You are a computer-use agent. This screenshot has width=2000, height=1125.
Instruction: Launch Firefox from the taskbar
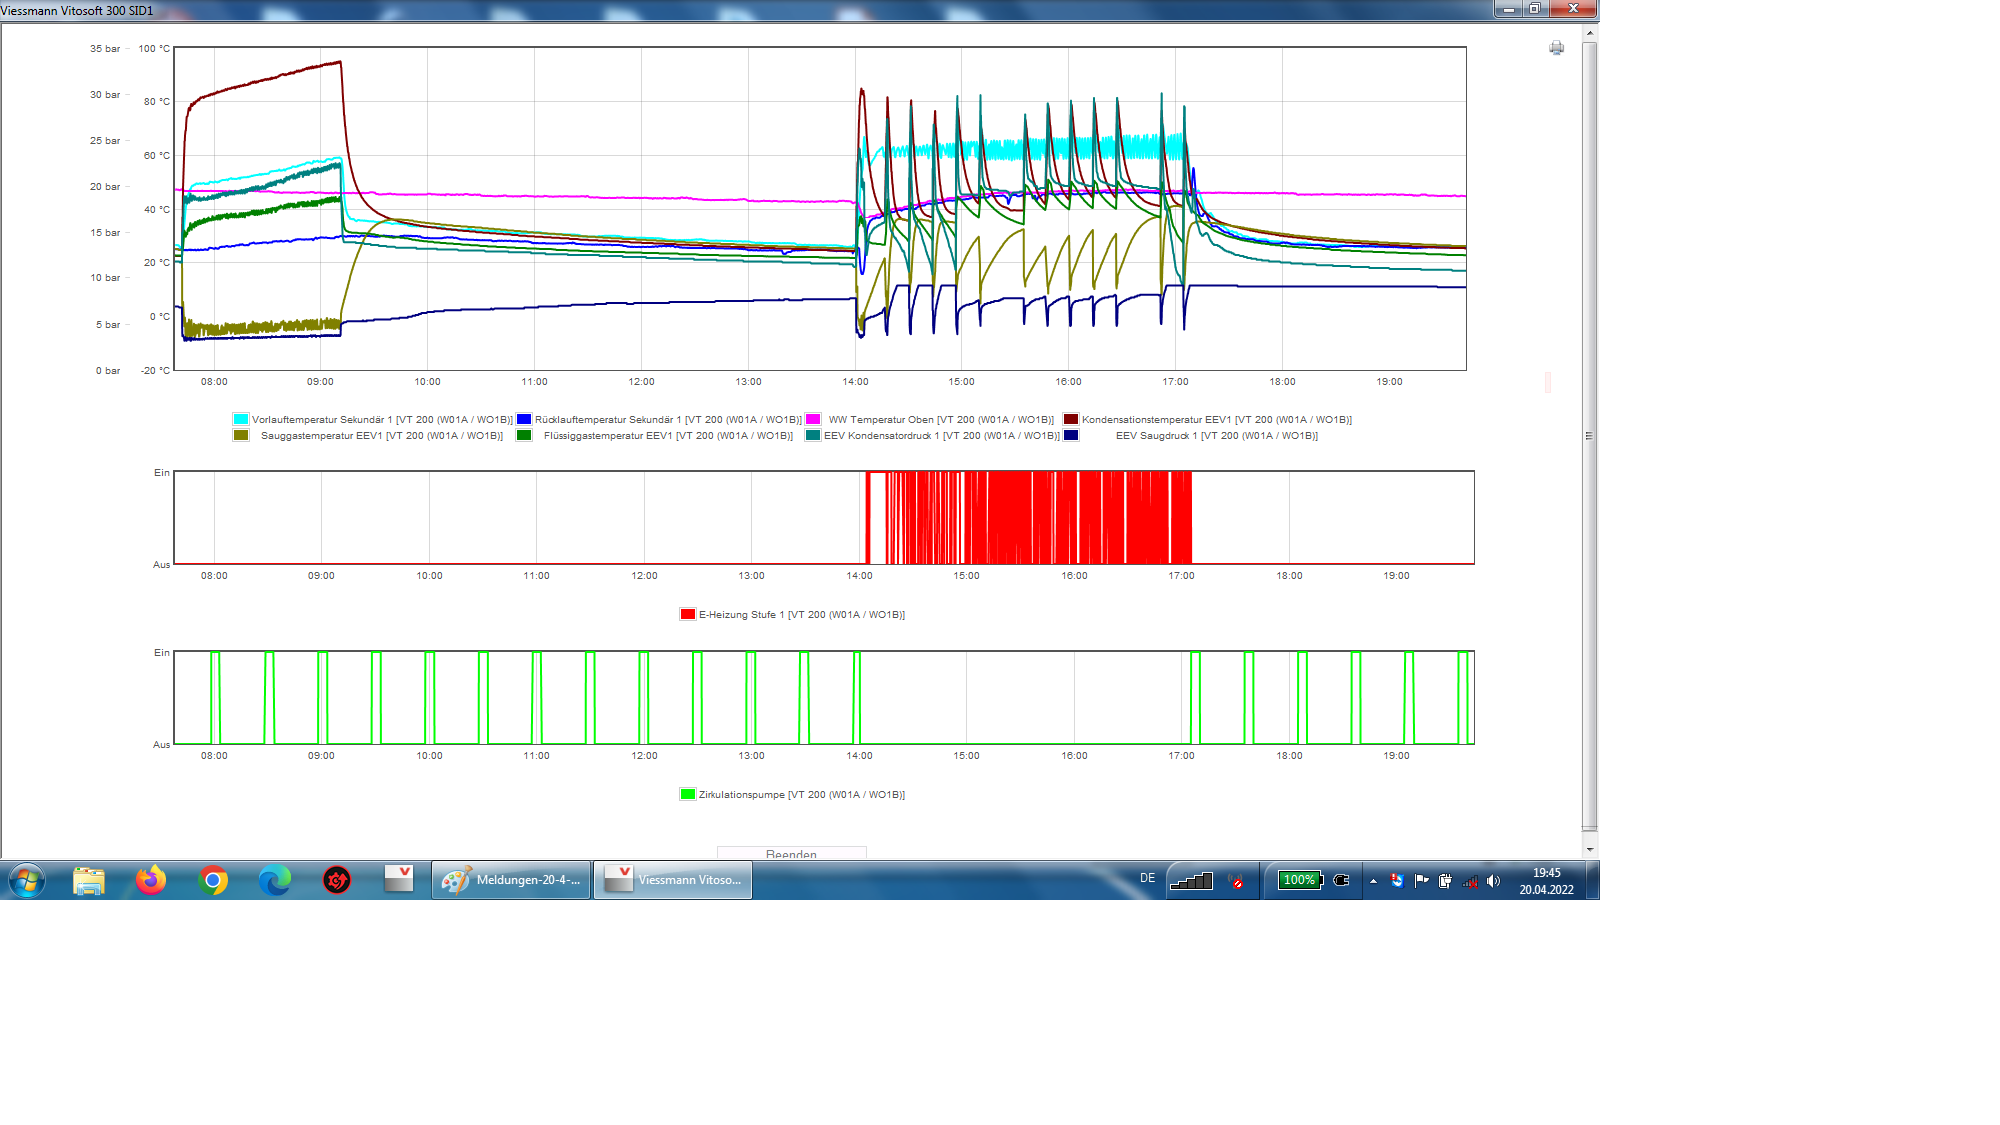point(151,880)
